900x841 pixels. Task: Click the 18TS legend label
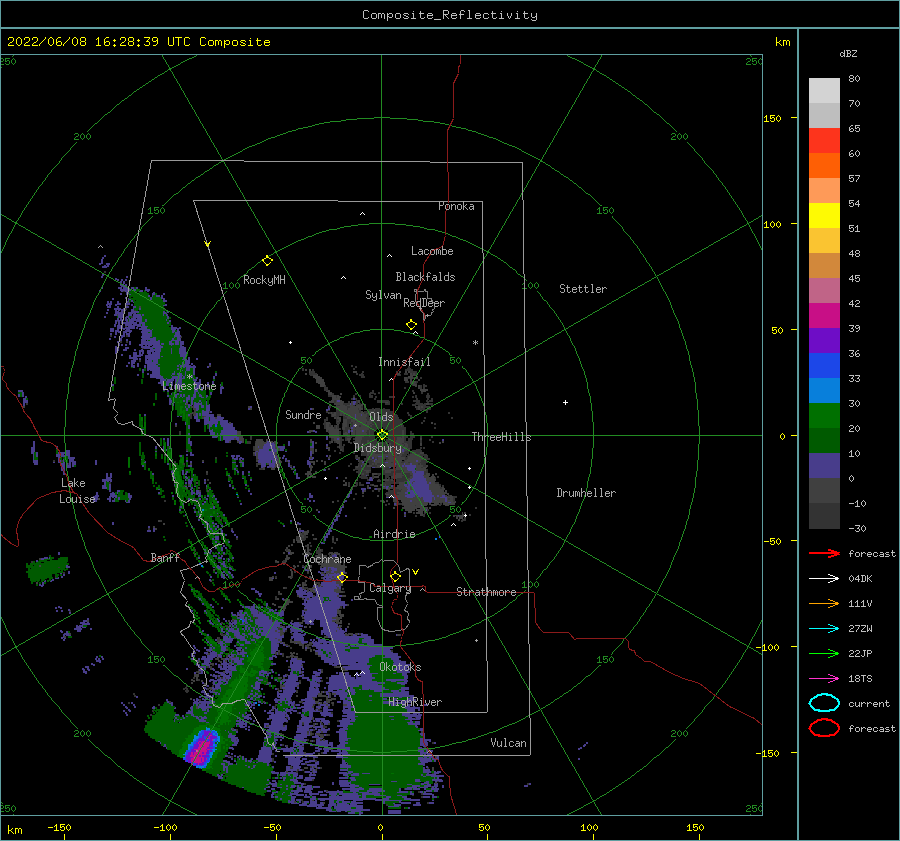pyautogui.click(x=860, y=679)
